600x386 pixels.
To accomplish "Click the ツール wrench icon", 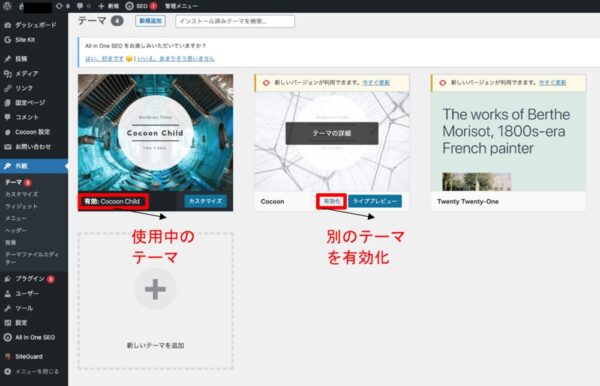I will tap(8, 308).
